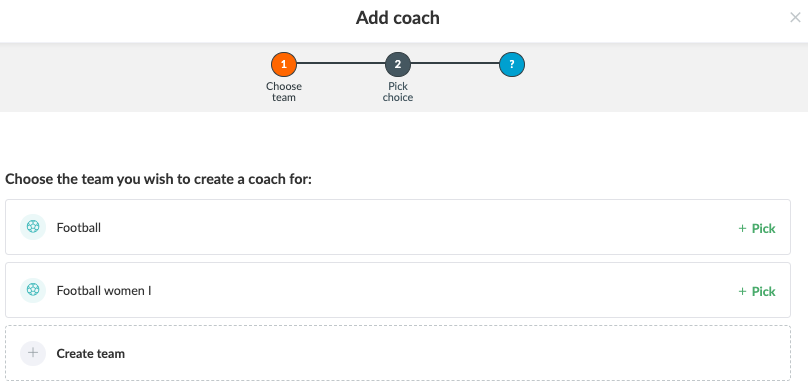The height and width of the screenshot is (390, 808).
Task: Click the progress line after step 2
Action: (455, 64)
